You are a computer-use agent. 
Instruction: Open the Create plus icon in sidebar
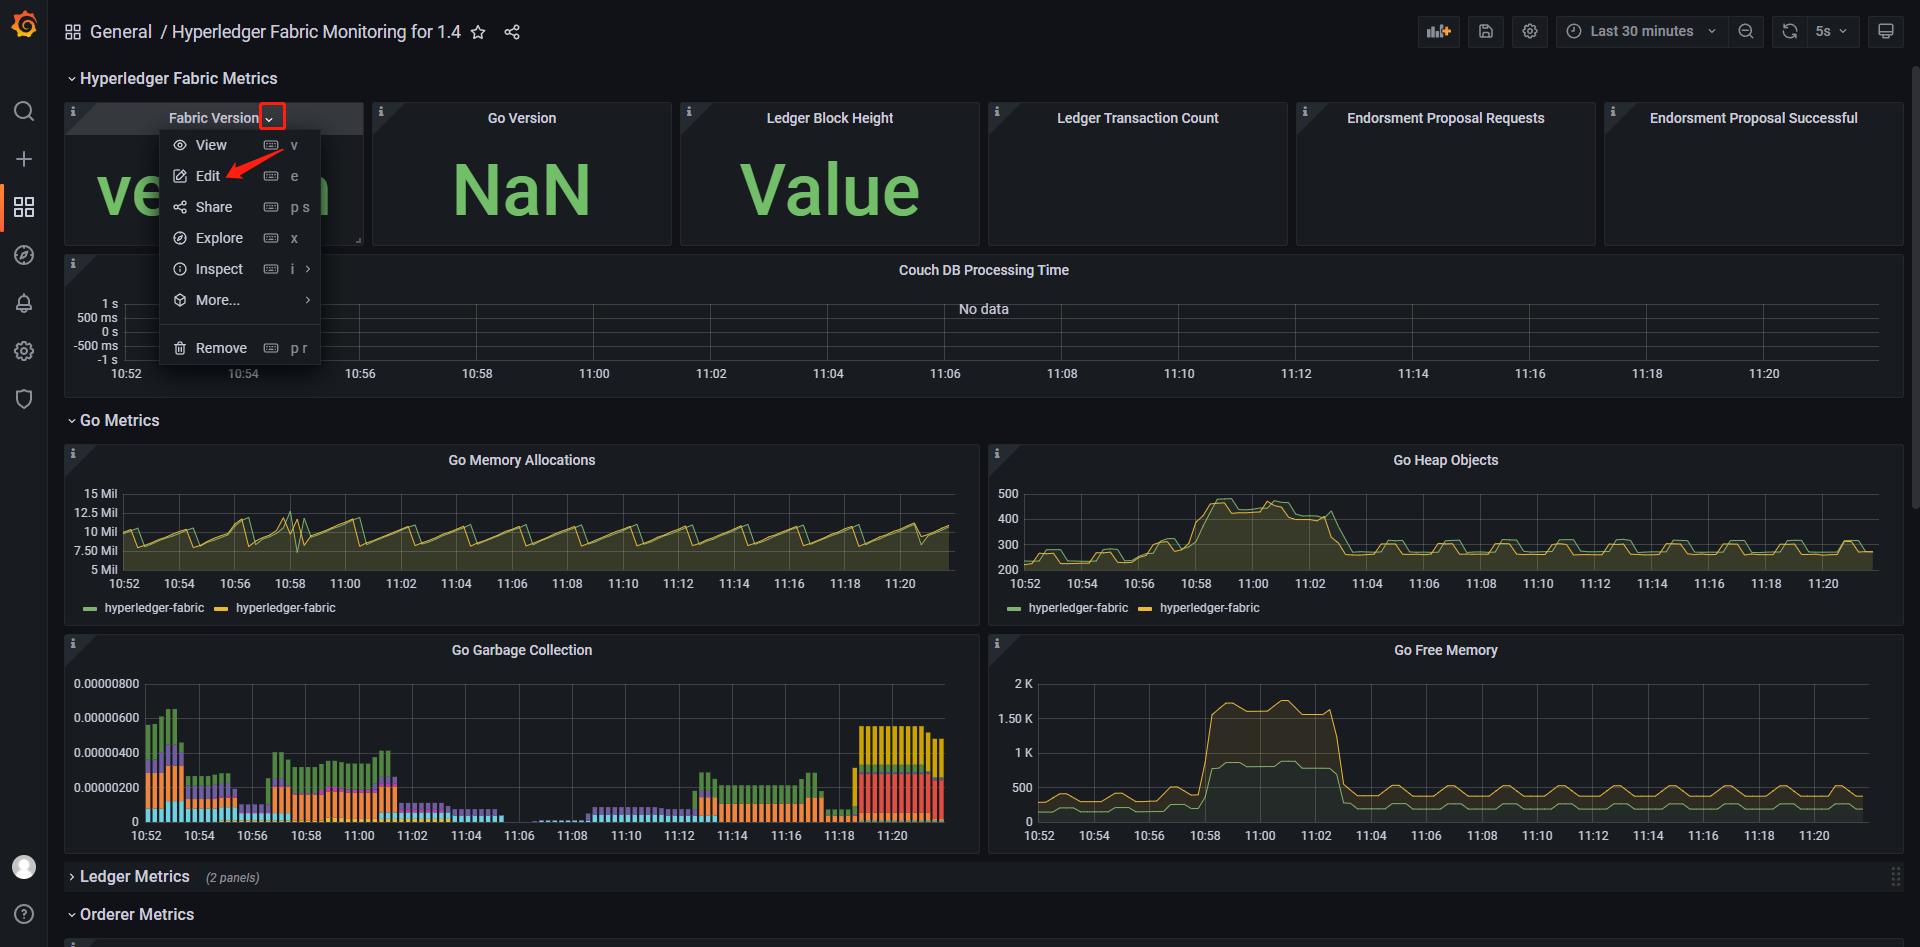click(24, 159)
